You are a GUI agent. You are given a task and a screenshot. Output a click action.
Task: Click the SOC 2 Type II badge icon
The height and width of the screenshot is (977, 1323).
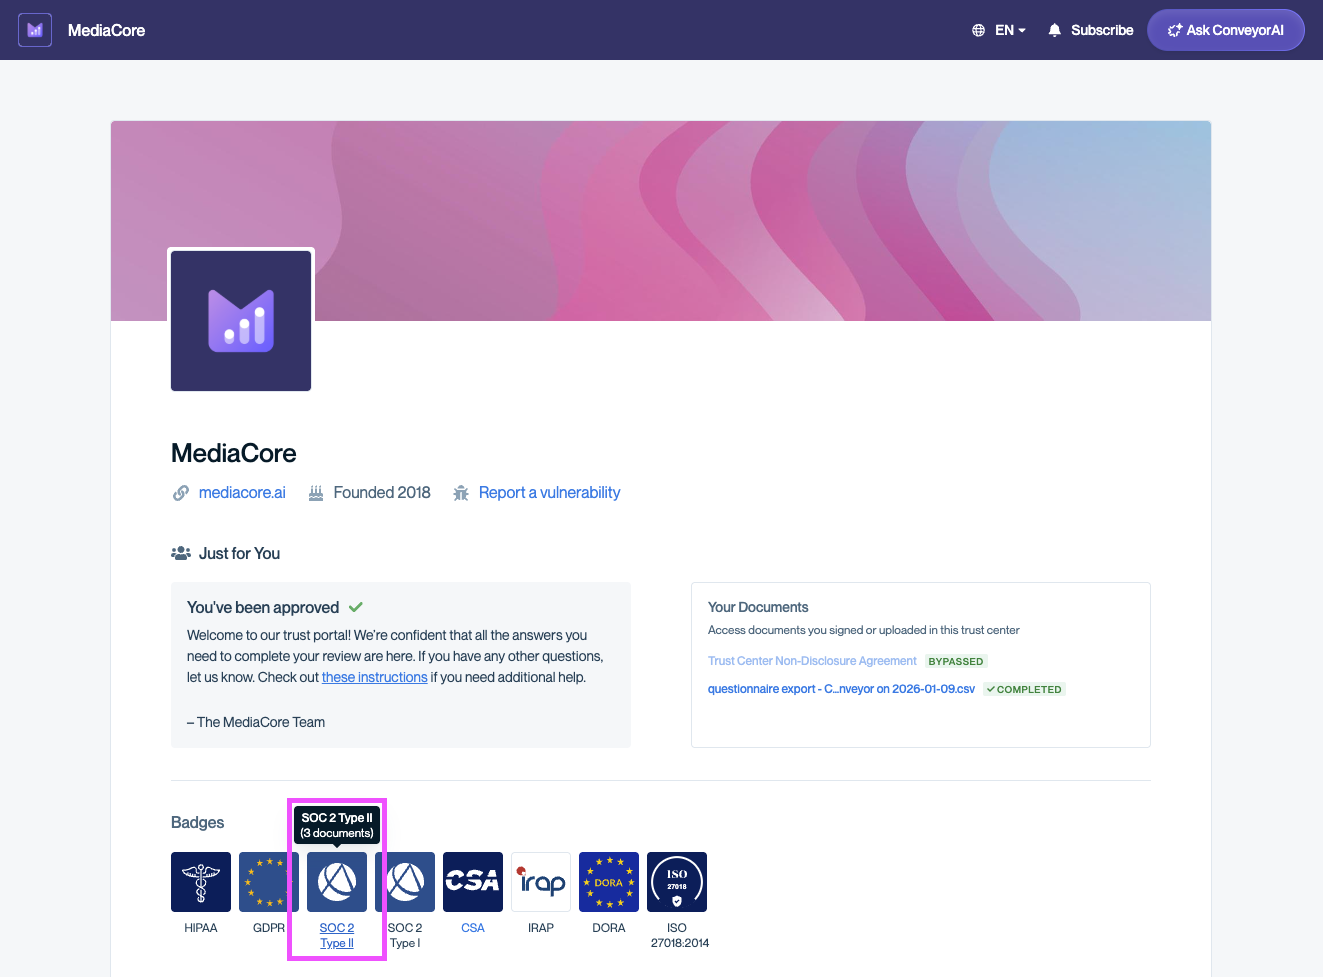337,882
